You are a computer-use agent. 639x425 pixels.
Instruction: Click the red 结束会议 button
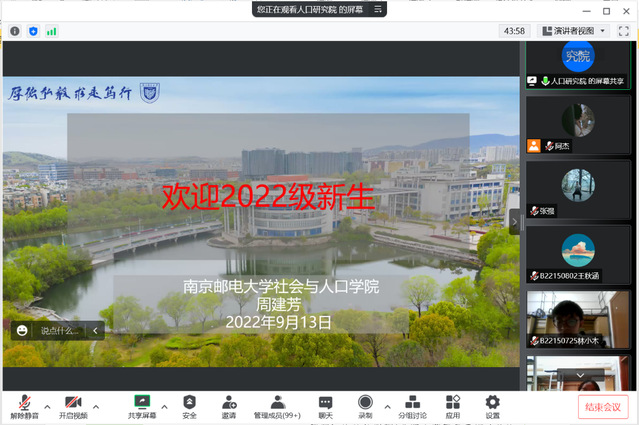click(603, 407)
